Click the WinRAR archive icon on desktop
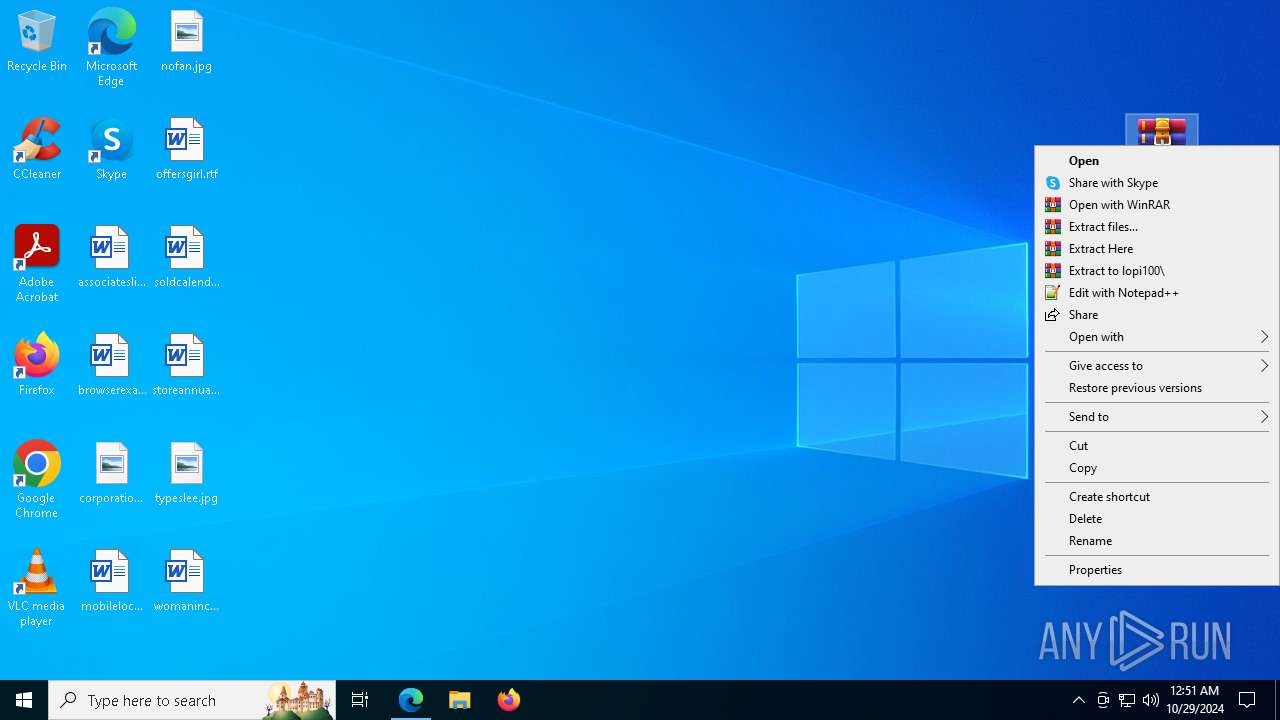This screenshot has height=720, width=1280. tap(1161, 131)
